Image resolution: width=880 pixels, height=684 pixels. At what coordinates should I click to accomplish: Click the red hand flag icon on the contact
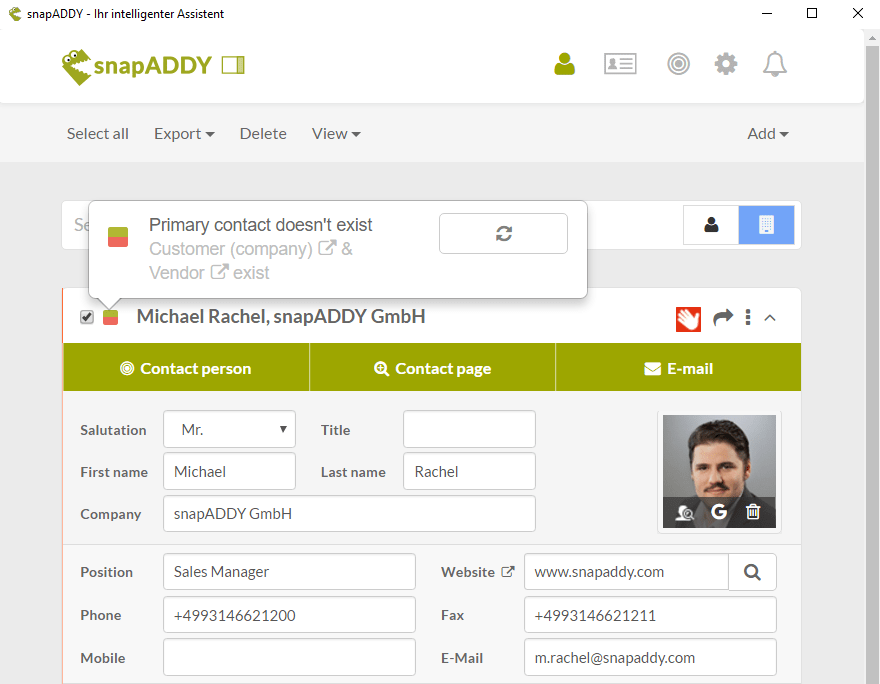click(x=688, y=319)
